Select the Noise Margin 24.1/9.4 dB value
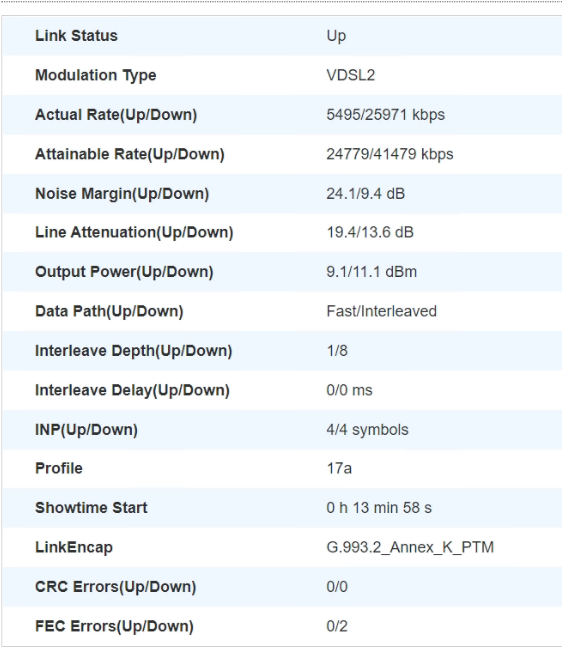 (366, 194)
